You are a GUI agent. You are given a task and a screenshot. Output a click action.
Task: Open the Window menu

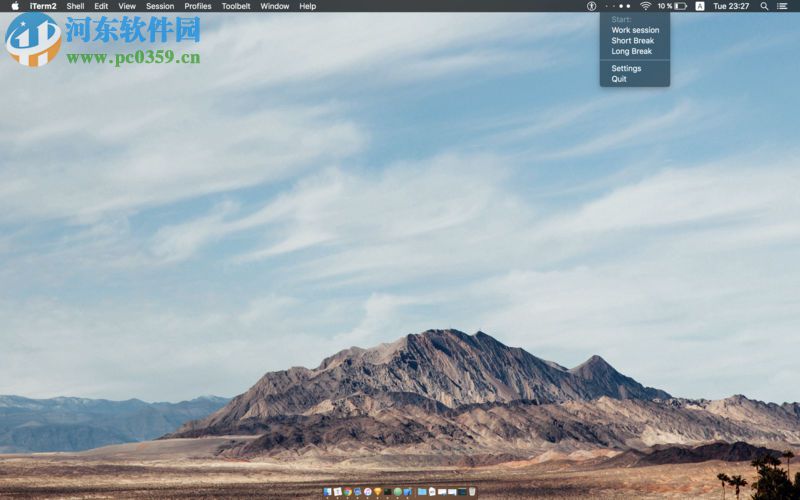pos(275,6)
